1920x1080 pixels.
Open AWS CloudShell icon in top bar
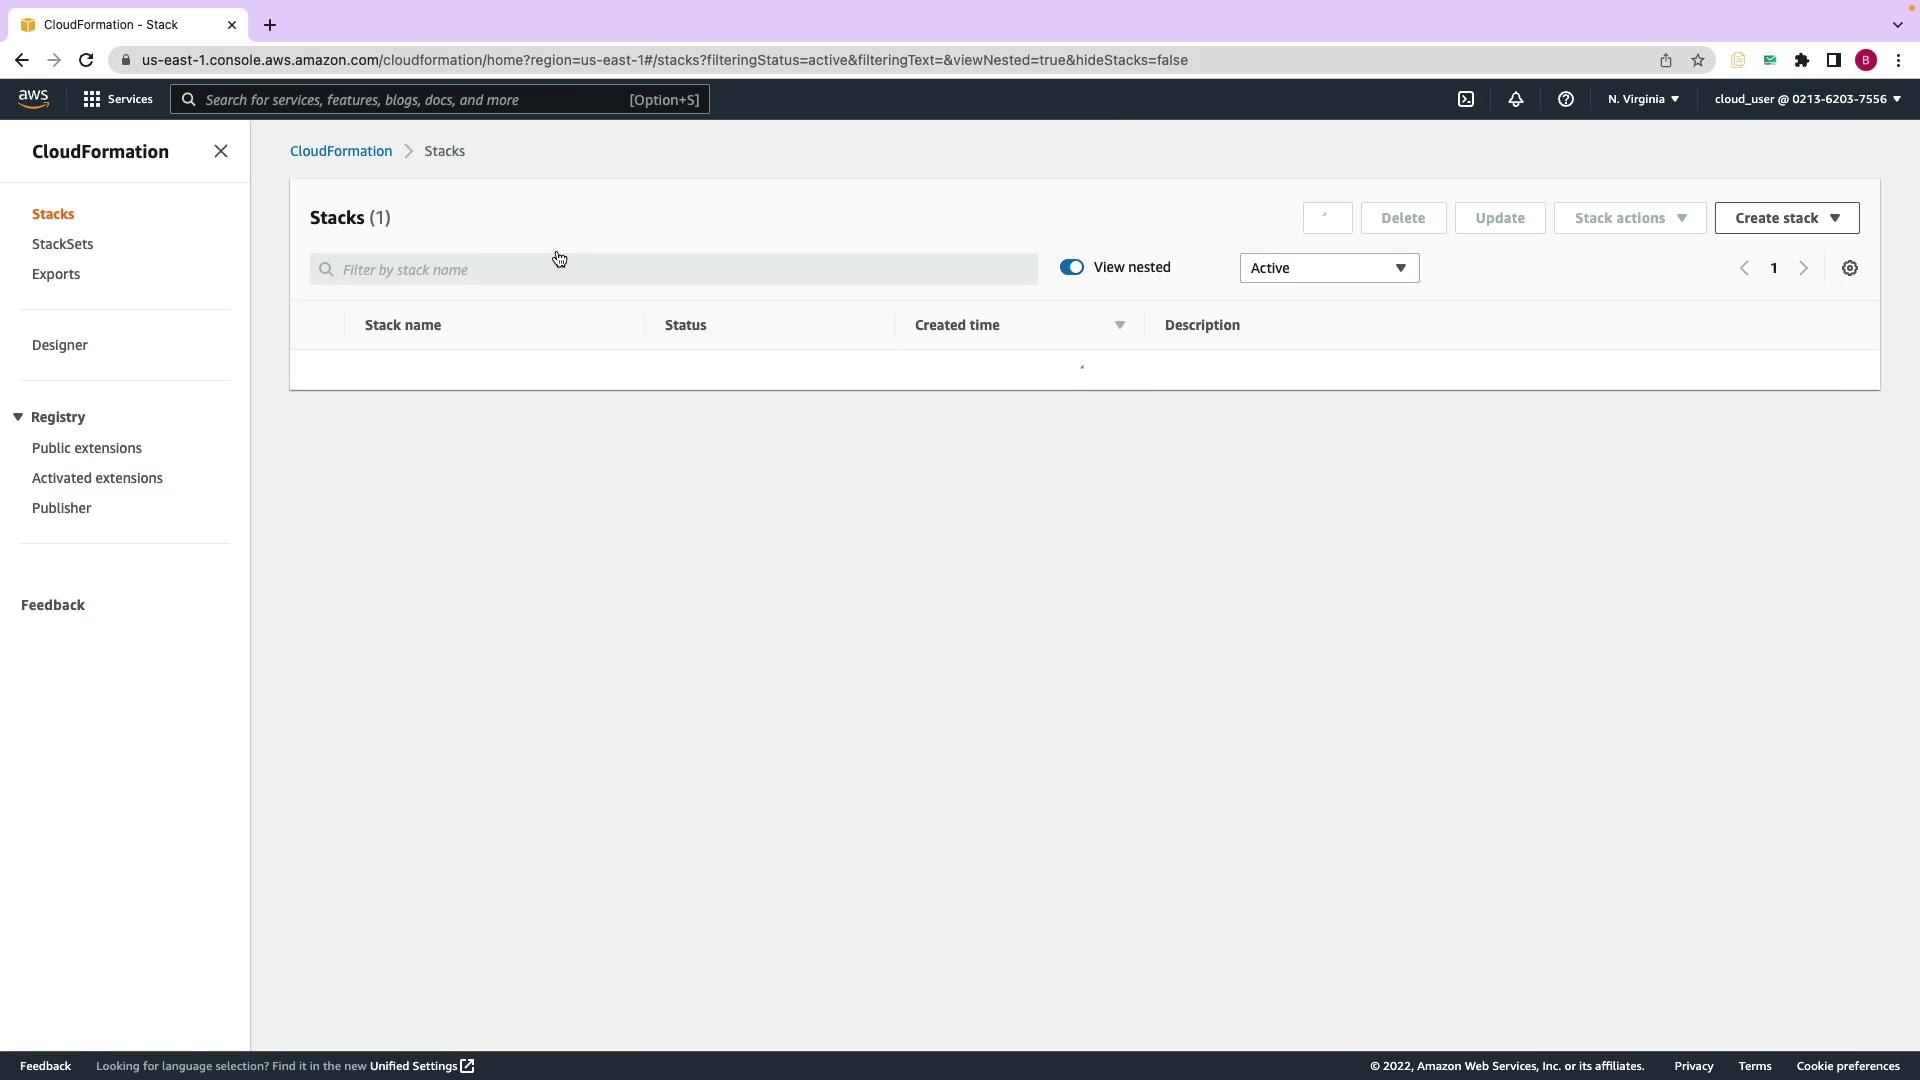click(1466, 99)
